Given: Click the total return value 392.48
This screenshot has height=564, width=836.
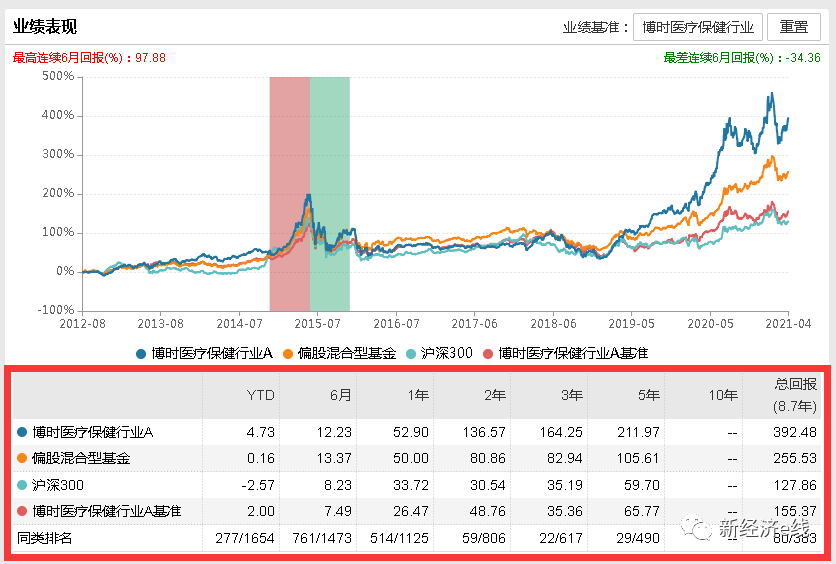Looking at the screenshot, I should pos(795,432).
